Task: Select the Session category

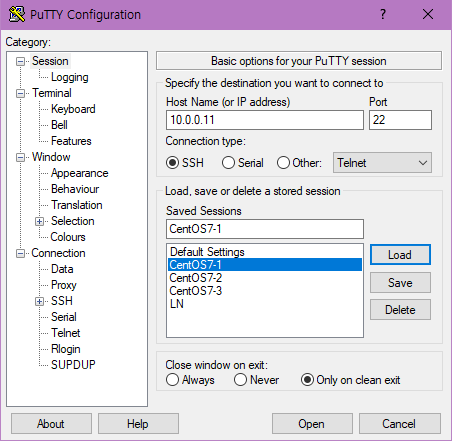Action: click(x=50, y=61)
